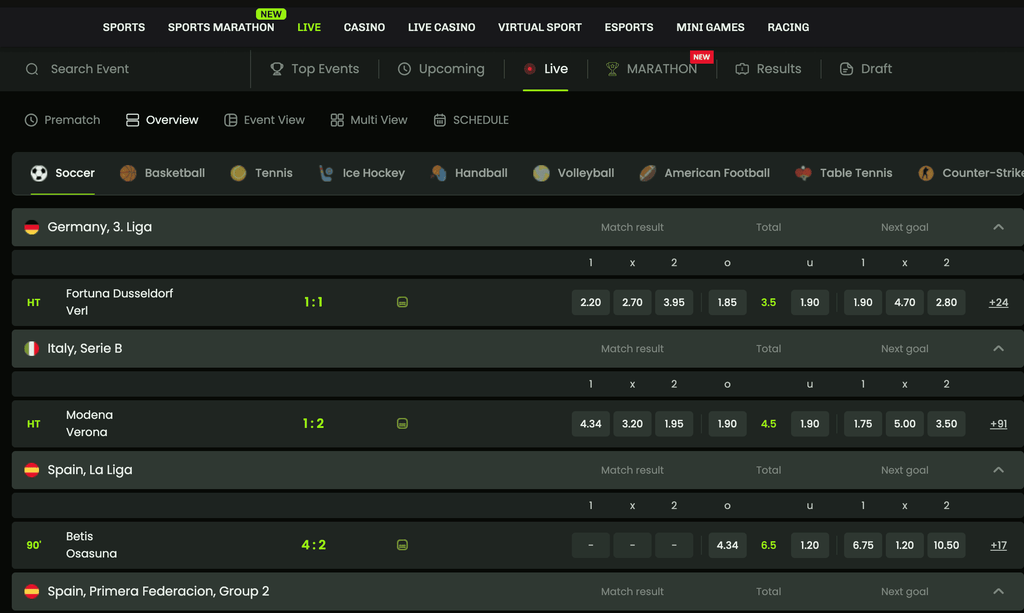
Task: Click the Counter-Strike icon
Action: (926, 173)
